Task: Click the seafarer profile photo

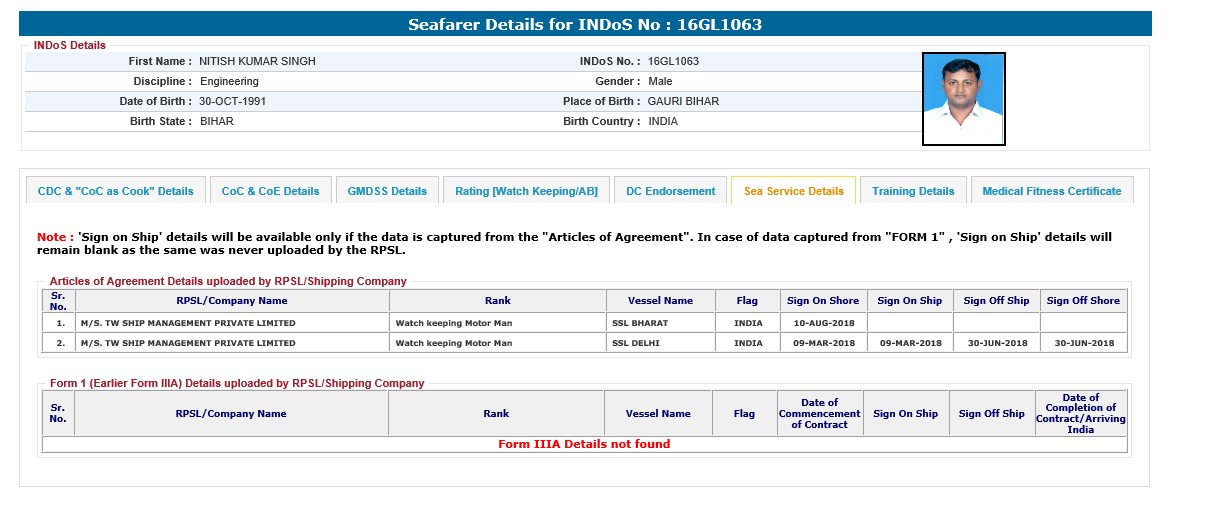Action: coord(963,99)
